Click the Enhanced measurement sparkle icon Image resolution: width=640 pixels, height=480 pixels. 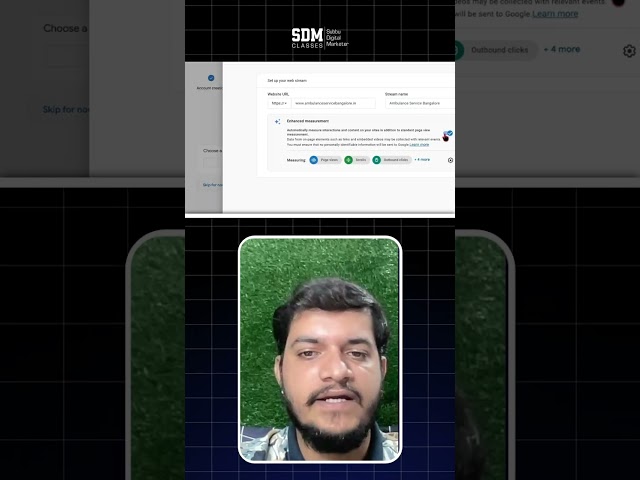point(278,121)
